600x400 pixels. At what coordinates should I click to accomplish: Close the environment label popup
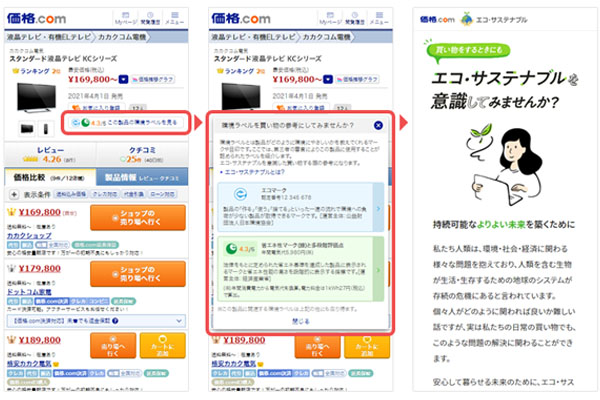(x=378, y=125)
